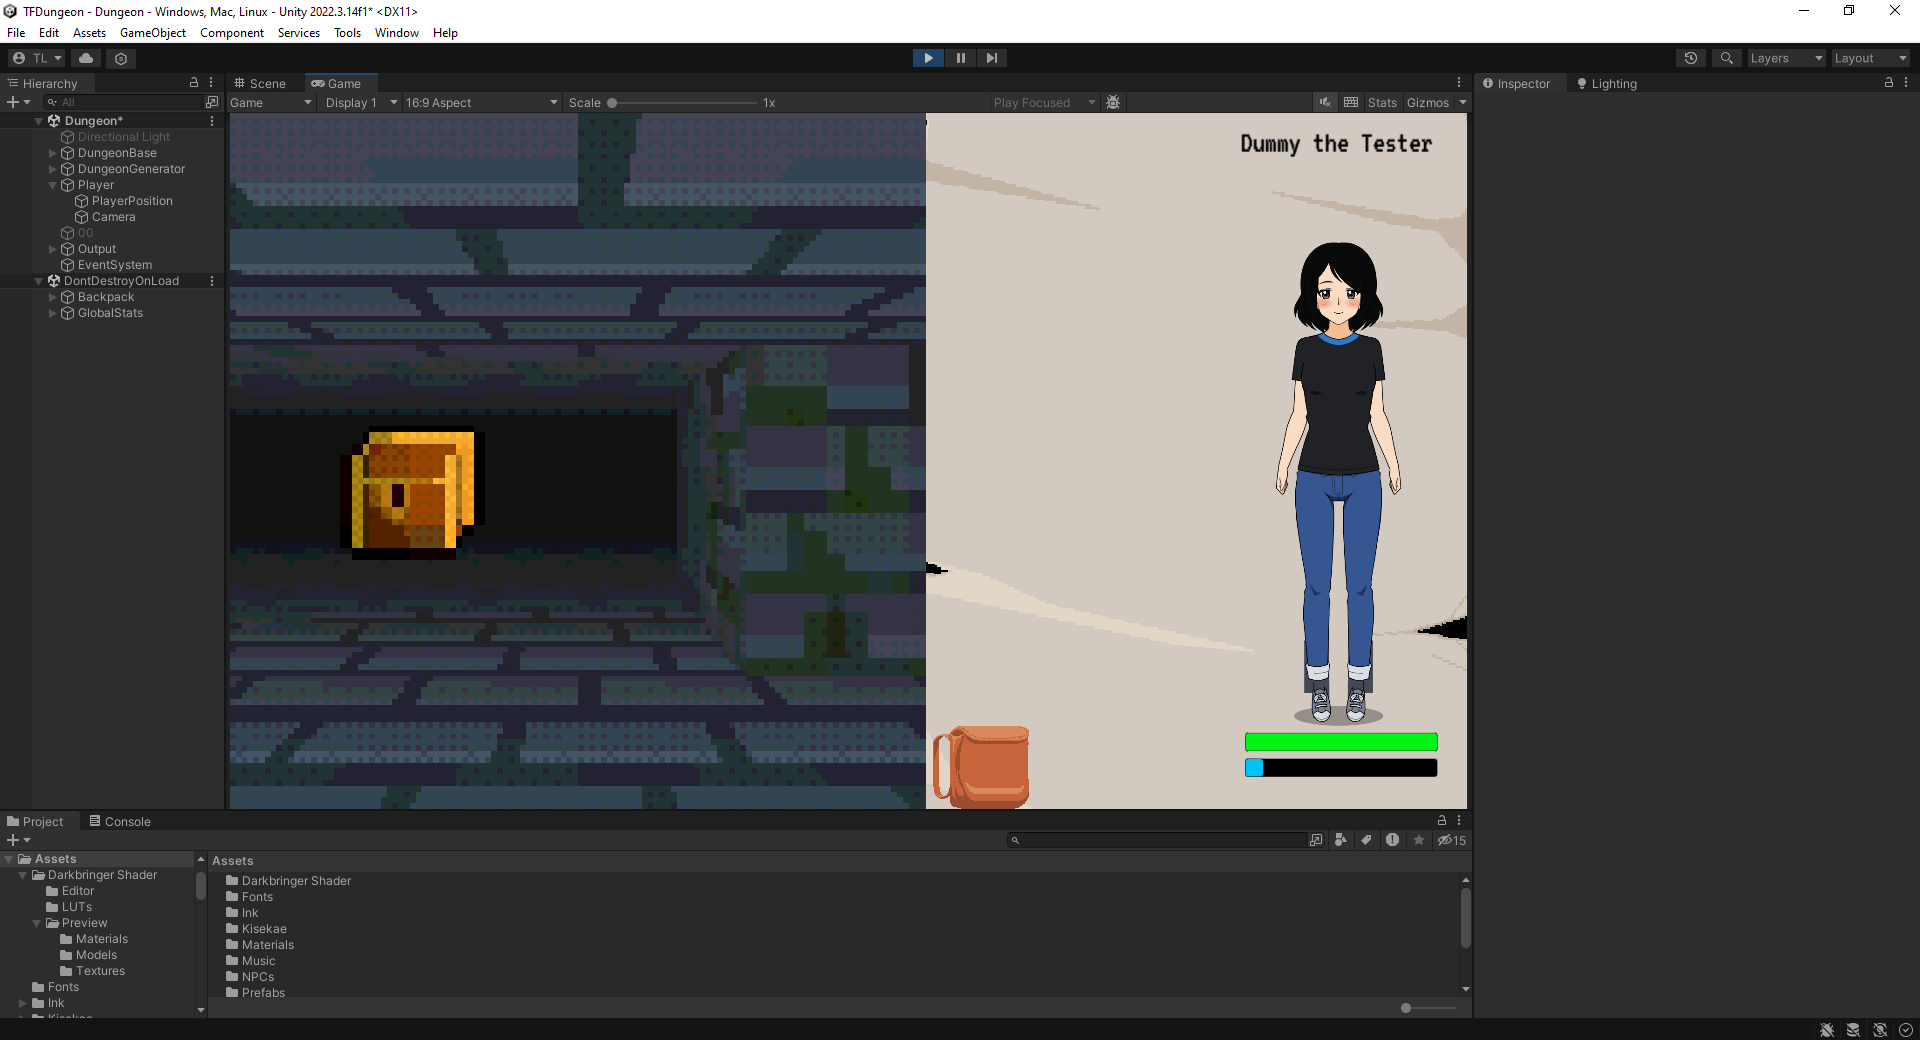Open the Unity cloud services icon

[86, 58]
